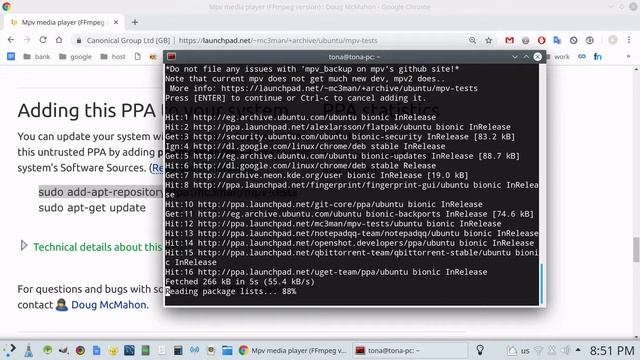
Task: Close the Mpv media player tab
Action: point(116,22)
